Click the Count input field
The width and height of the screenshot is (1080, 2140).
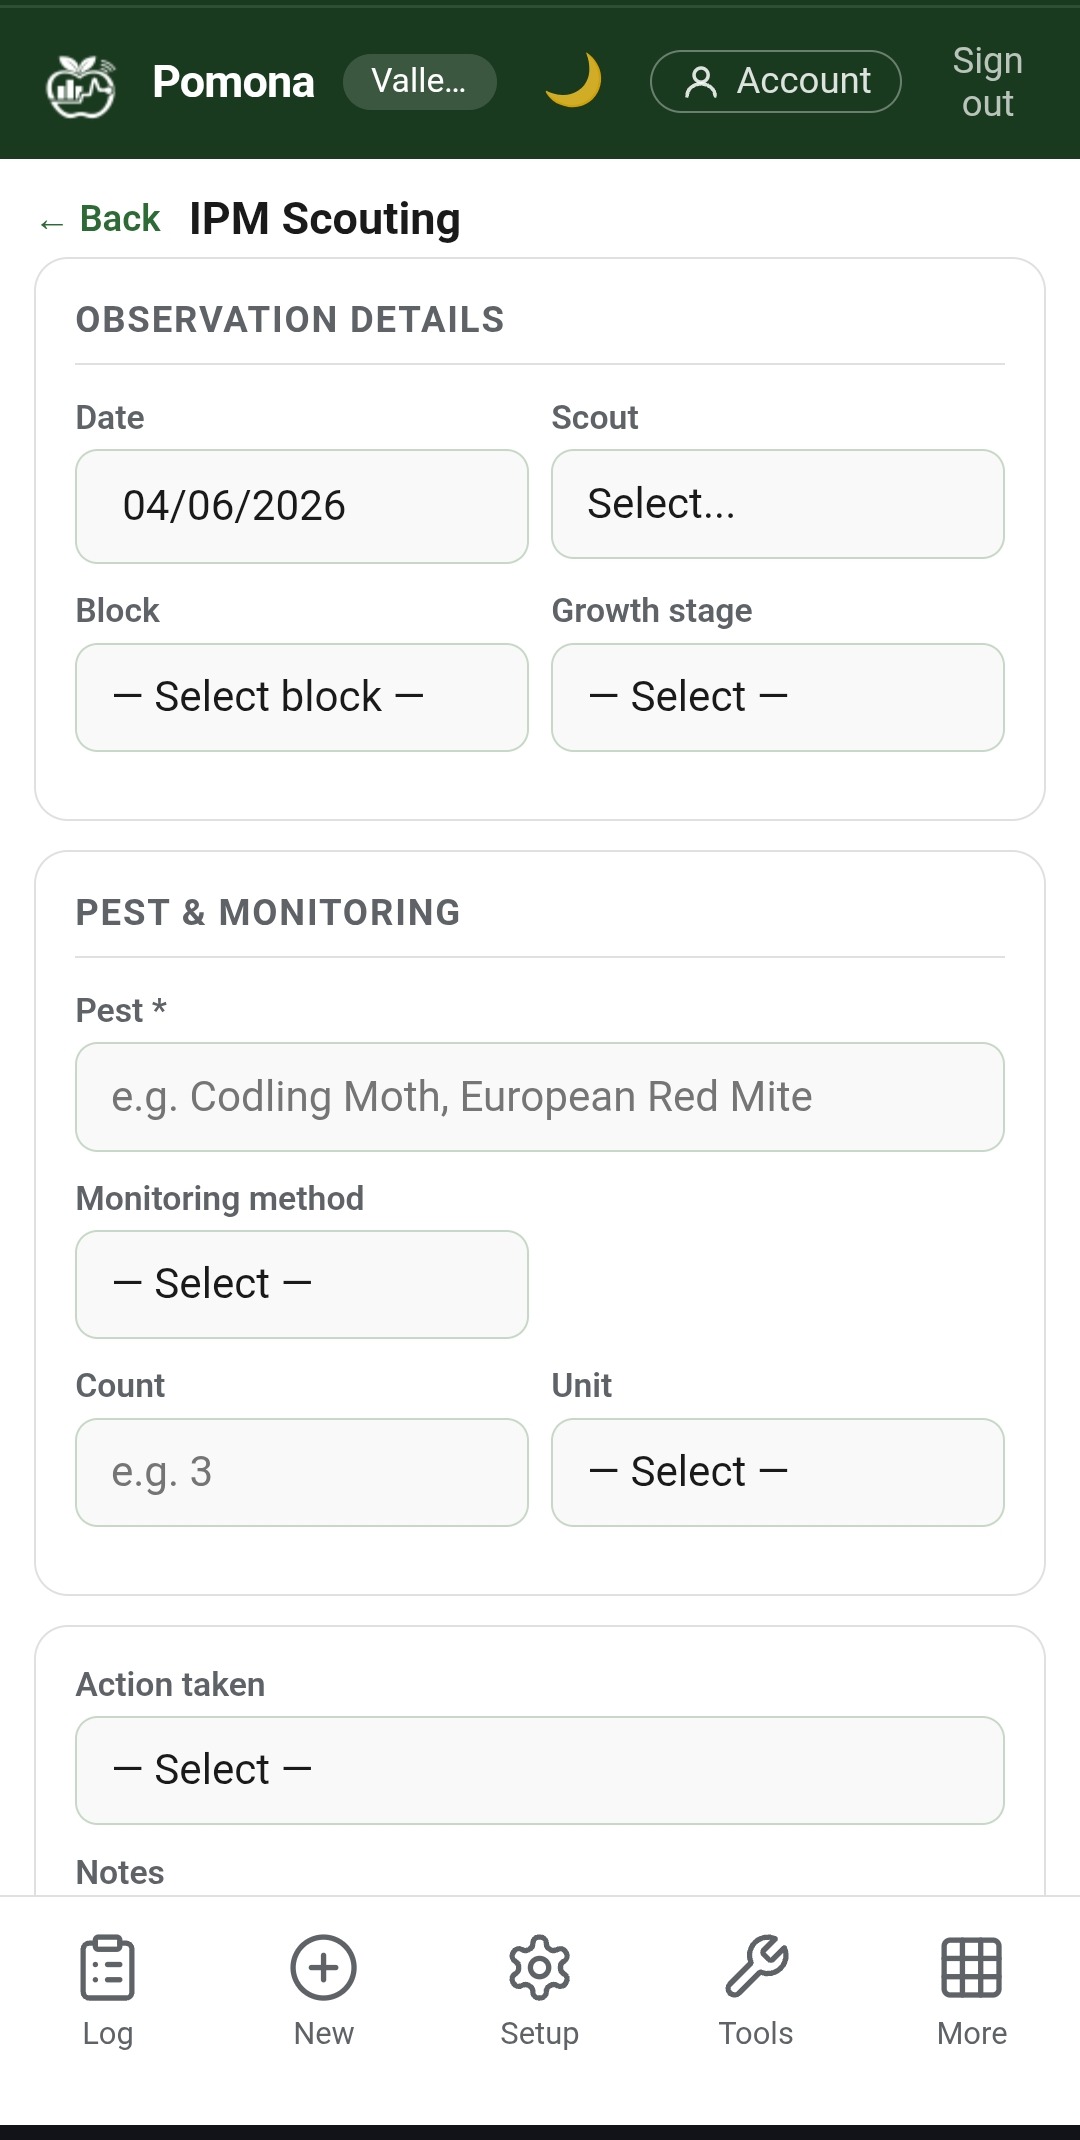301,1472
